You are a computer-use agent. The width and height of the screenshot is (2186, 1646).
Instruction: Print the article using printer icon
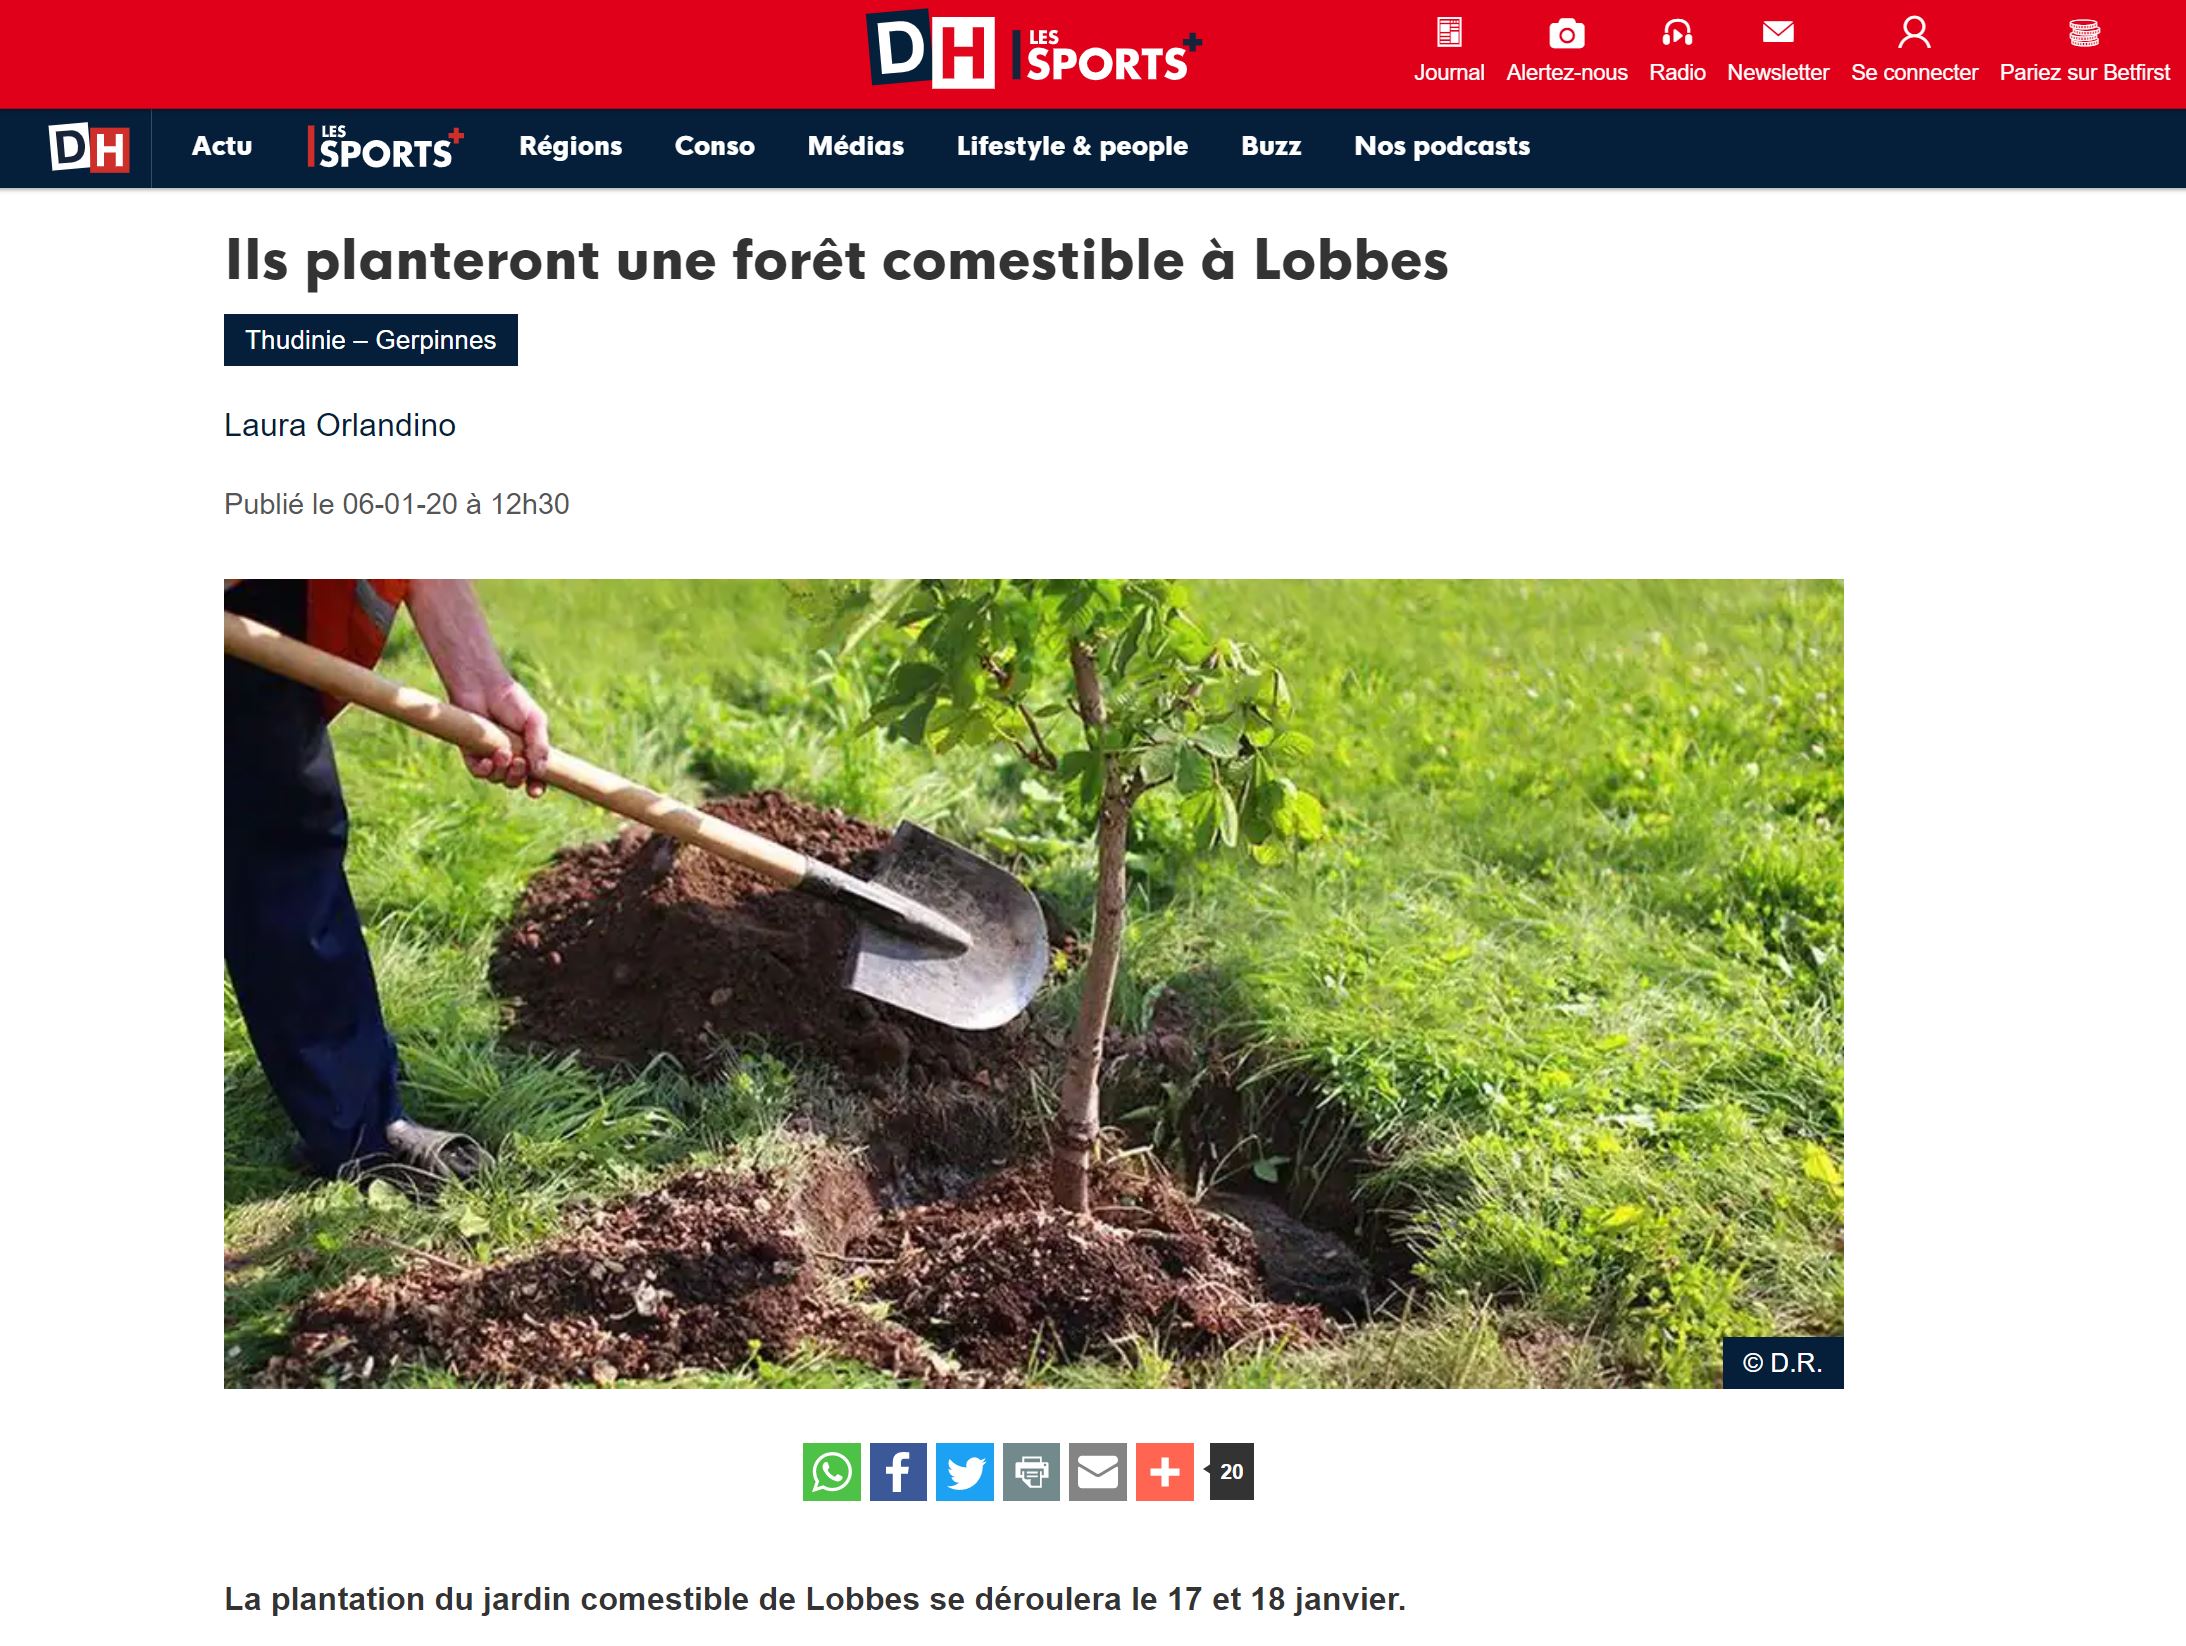[1031, 1471]
